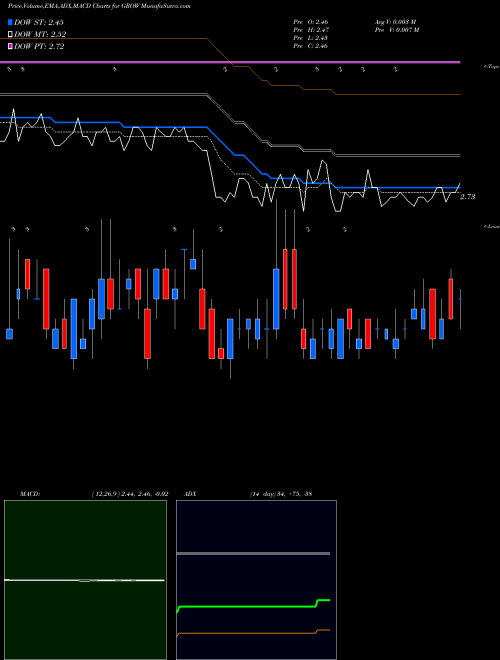
Task: Click the magenta horizontal PT line on the chart
Action: (230, 62)
